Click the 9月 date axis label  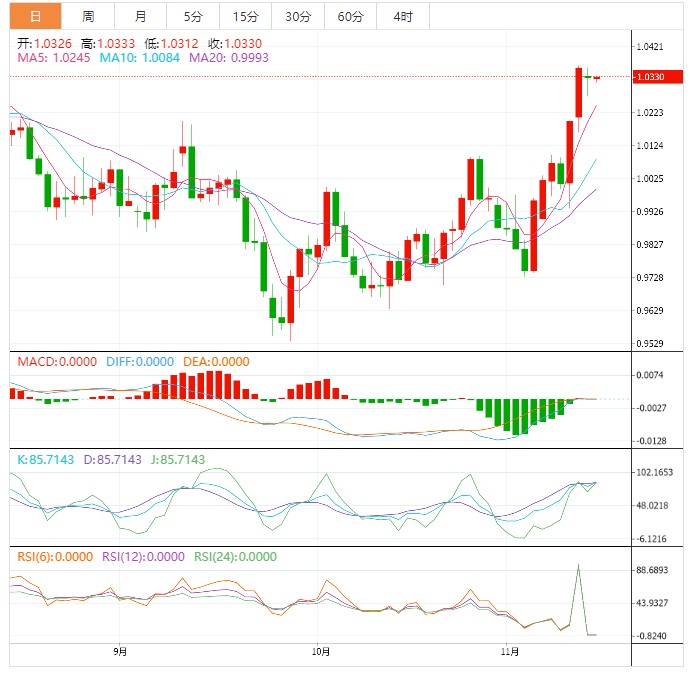[x=120, y=651]
